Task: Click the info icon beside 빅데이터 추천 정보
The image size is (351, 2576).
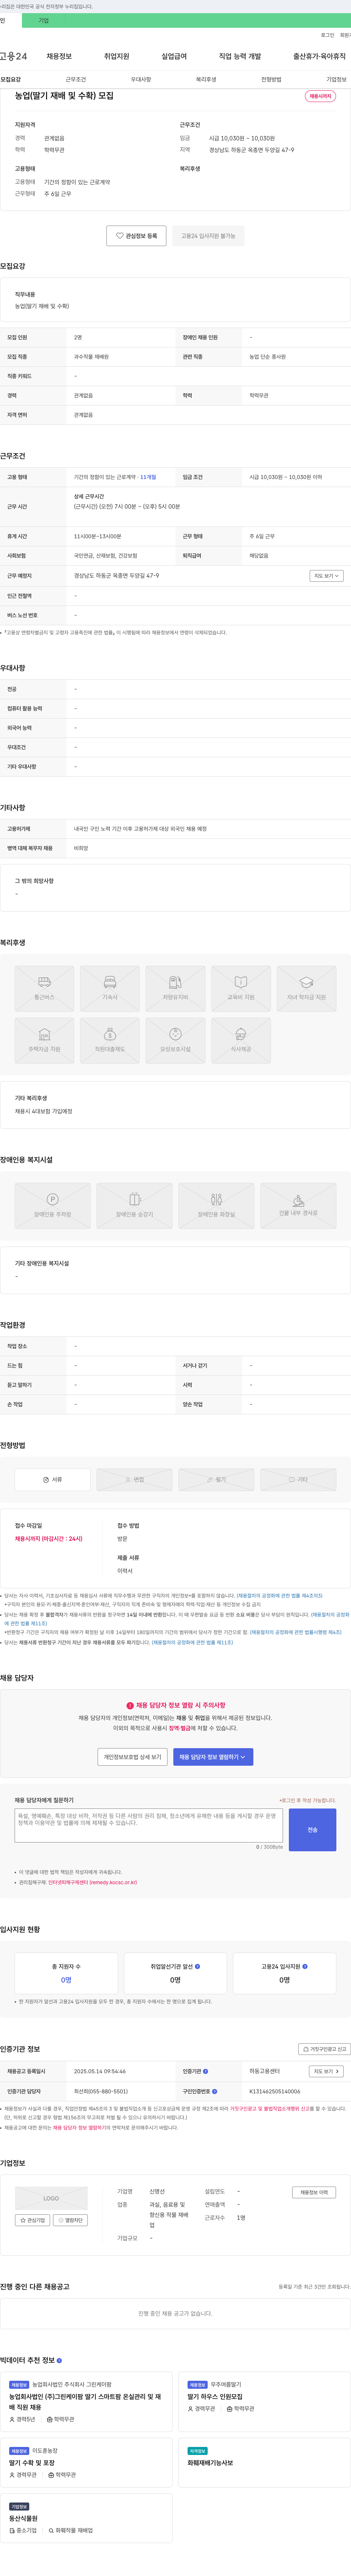Action: [x=59, y=2360]
